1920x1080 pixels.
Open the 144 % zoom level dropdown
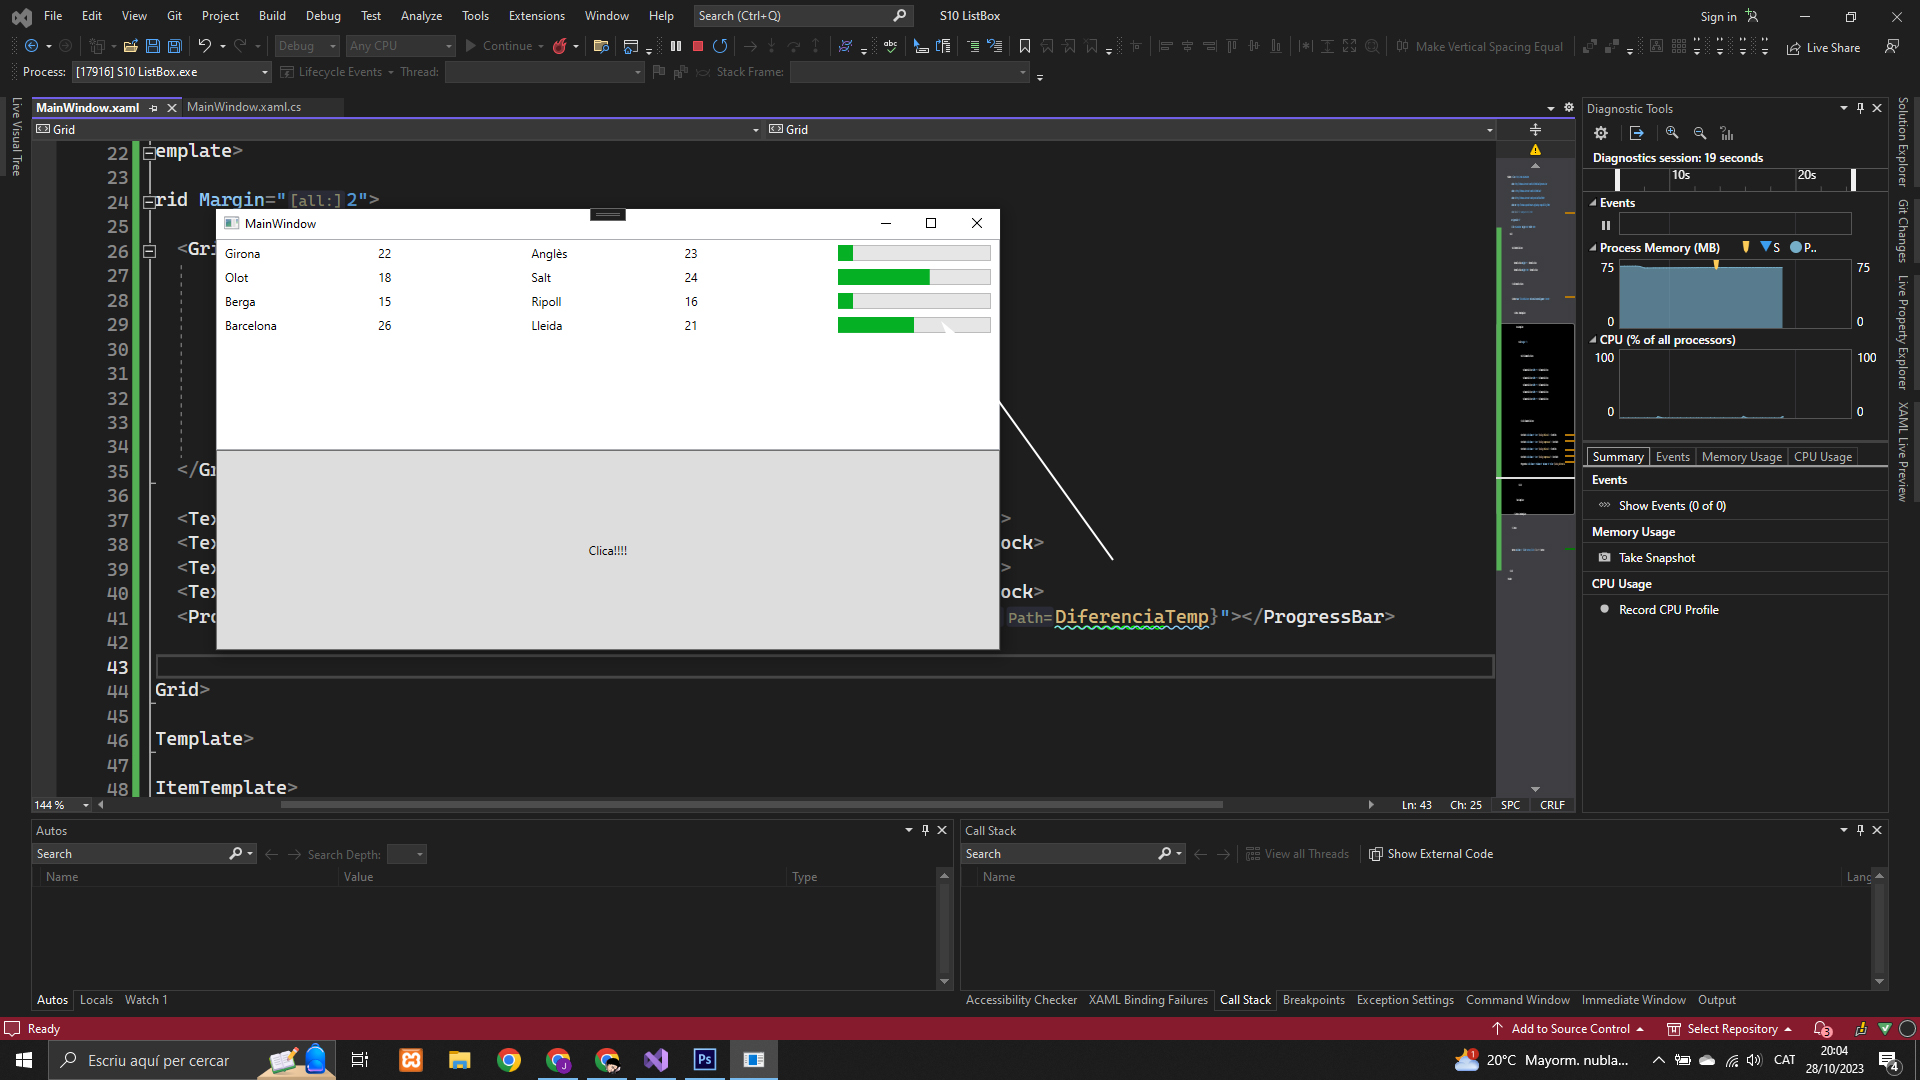pos(86,805)
